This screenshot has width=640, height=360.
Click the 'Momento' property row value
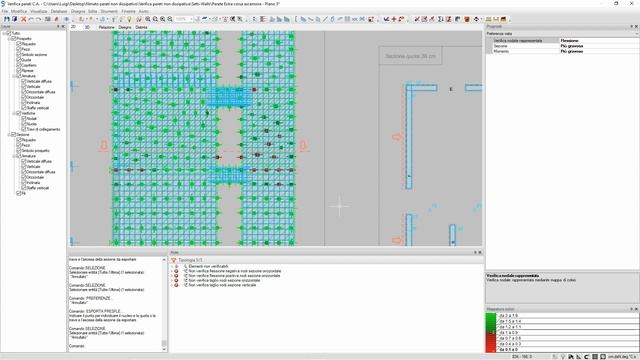(598, 51)
